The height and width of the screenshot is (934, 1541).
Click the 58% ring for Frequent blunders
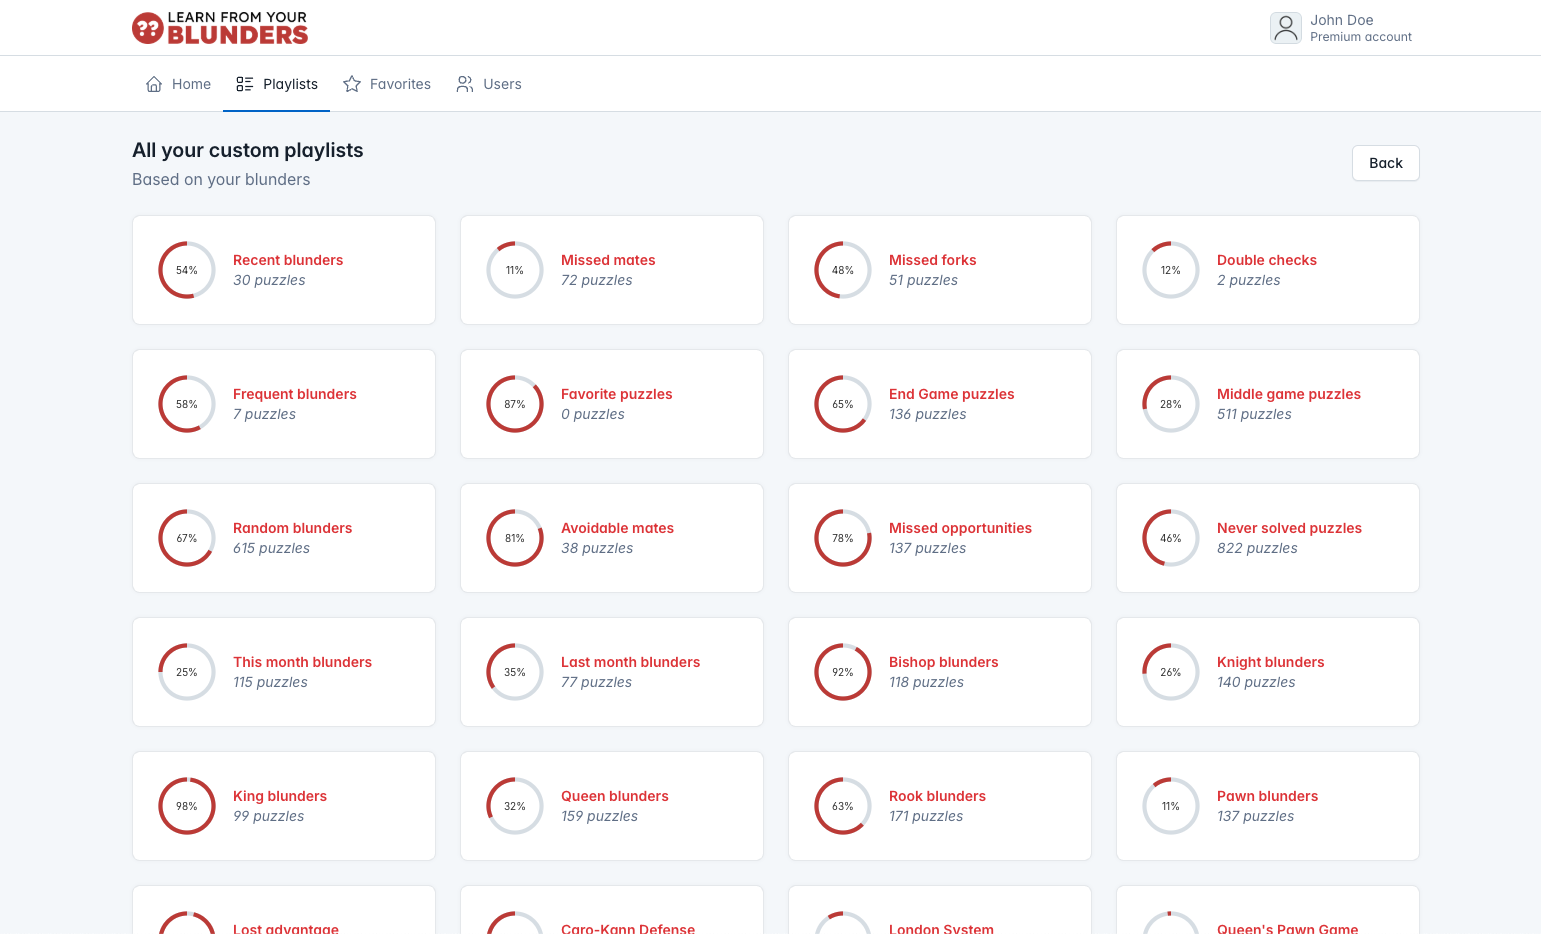point(187,404)
